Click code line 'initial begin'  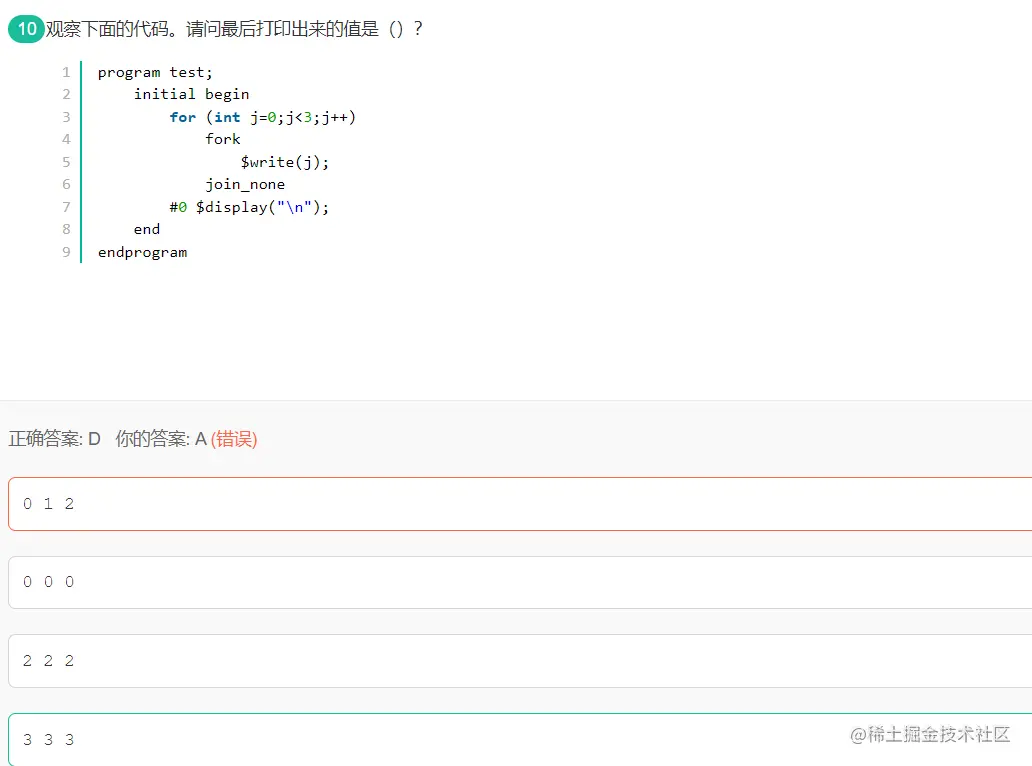point(192,94)
